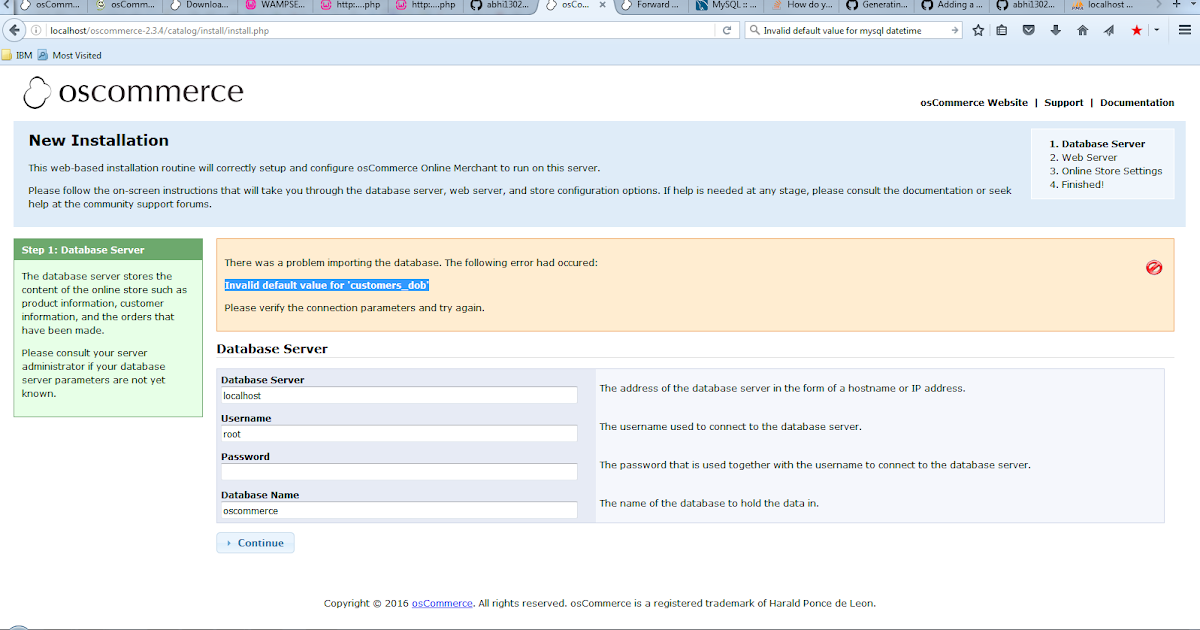Switch to the MySQL :: tab
Image resolution: width=1200 pixels, height=630 pixels.
tap(728, 5)
